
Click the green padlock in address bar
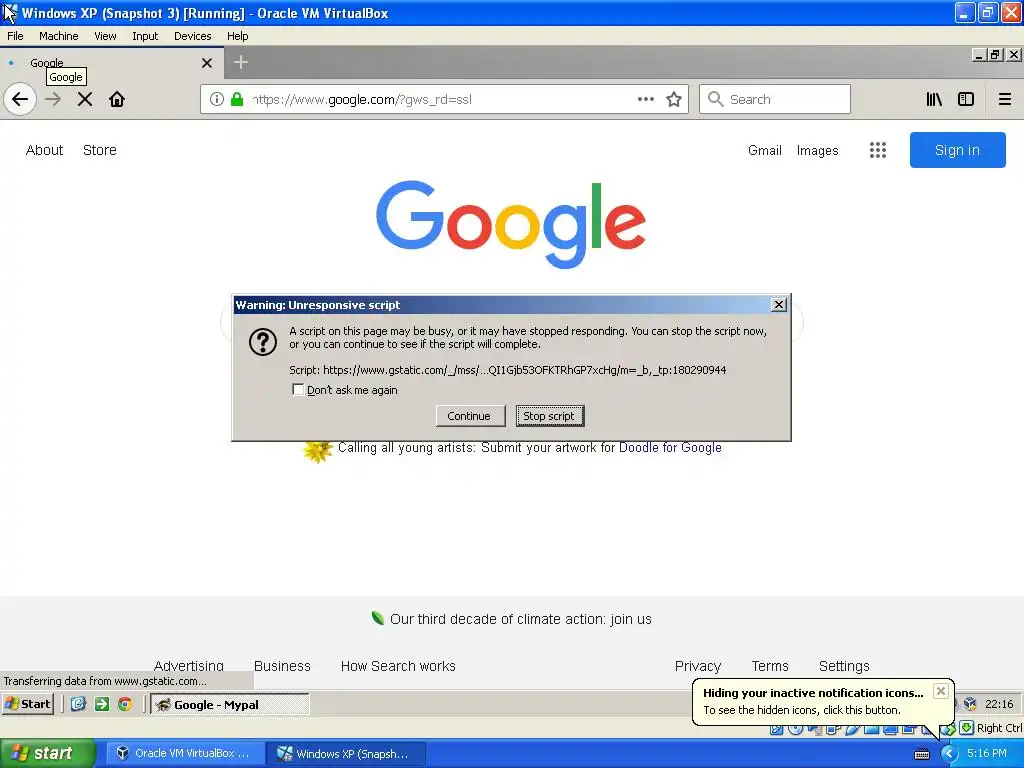pyautogui.click(x=237, y=99)
